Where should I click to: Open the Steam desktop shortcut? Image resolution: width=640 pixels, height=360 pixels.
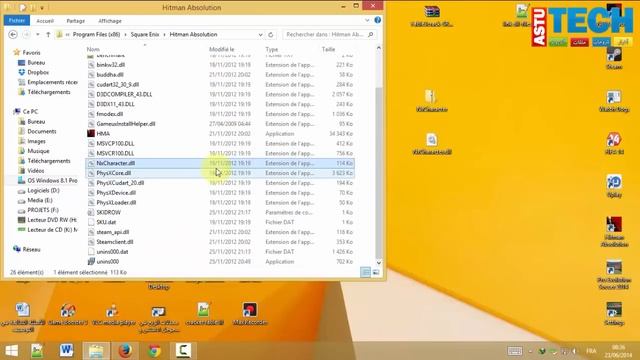point(614,58)
